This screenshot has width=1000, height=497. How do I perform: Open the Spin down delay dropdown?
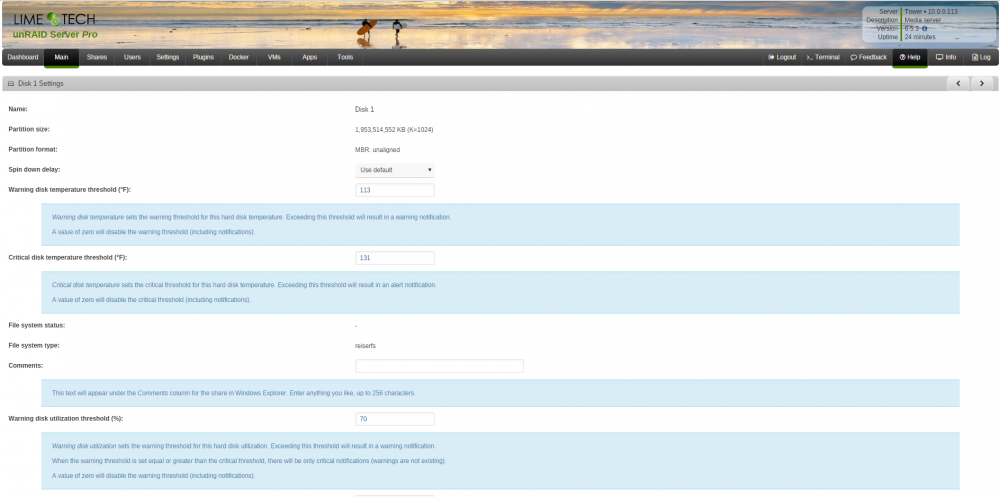[395, 170]
